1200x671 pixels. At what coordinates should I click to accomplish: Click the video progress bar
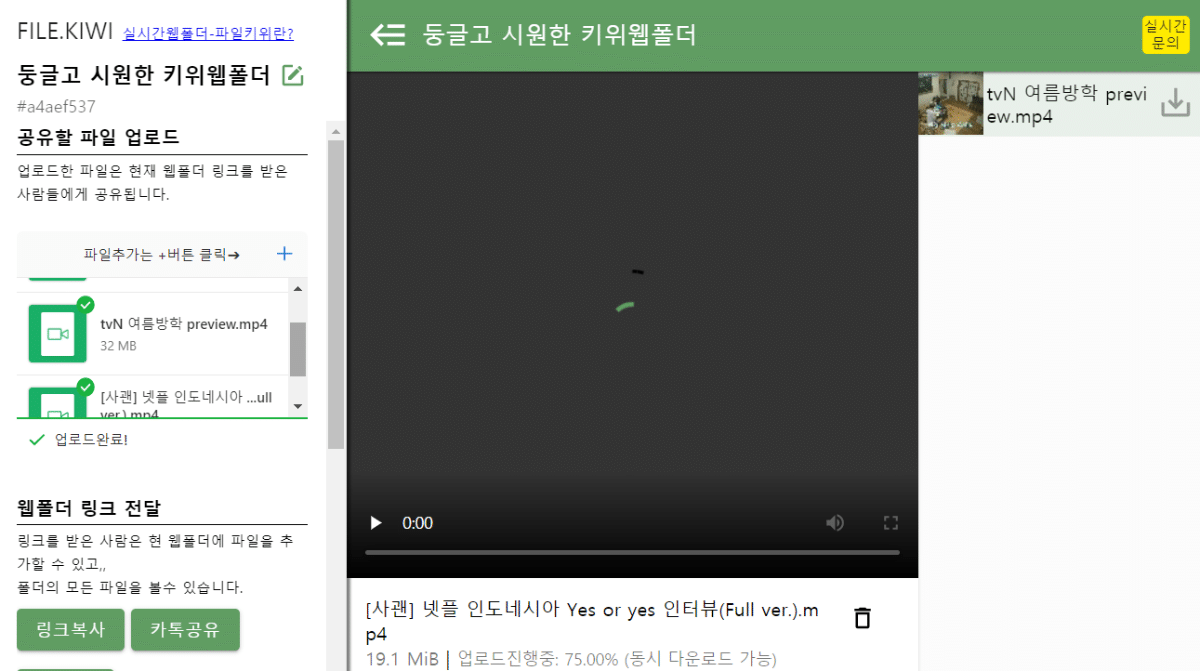click(x=632, y=552)
